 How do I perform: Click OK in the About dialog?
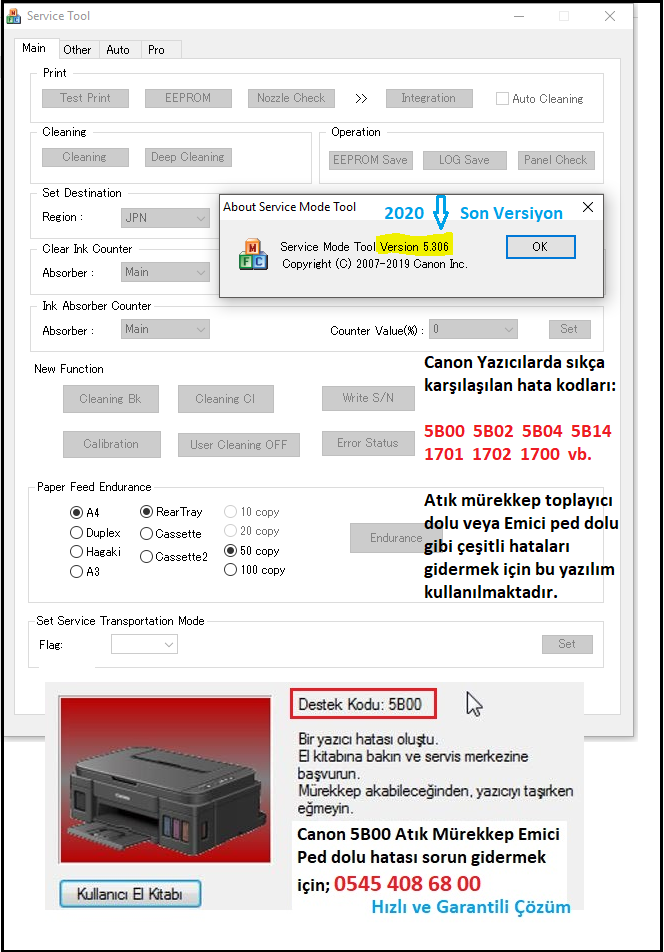coord(541,246)
